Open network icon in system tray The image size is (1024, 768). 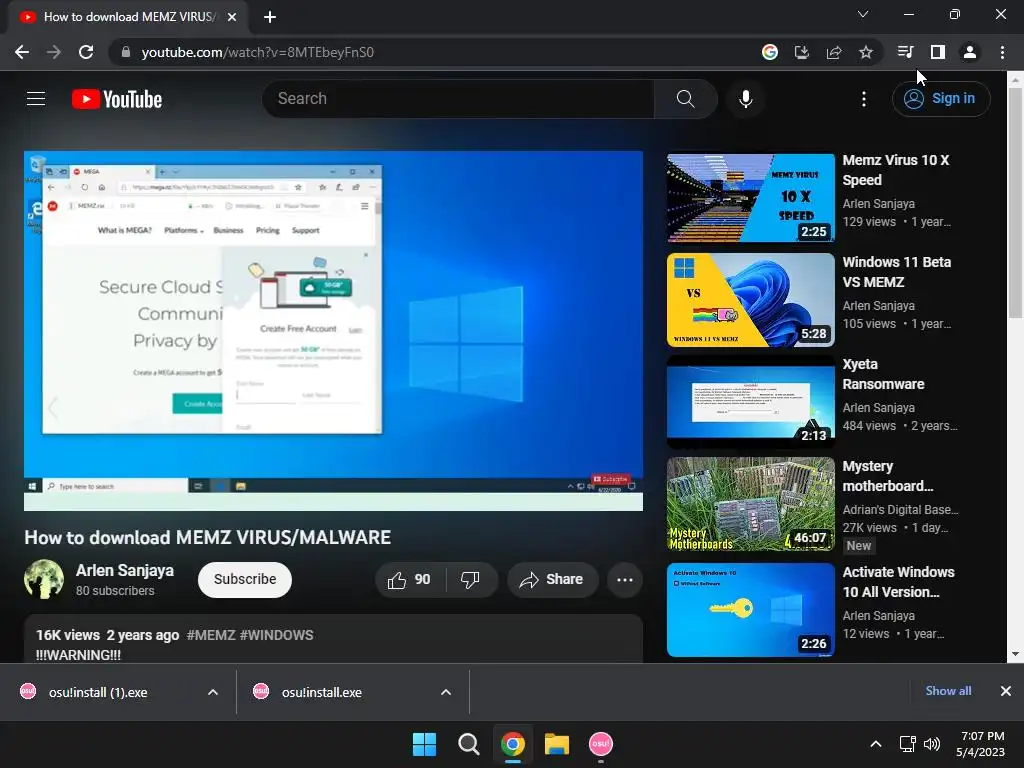(x=907, y=744)
